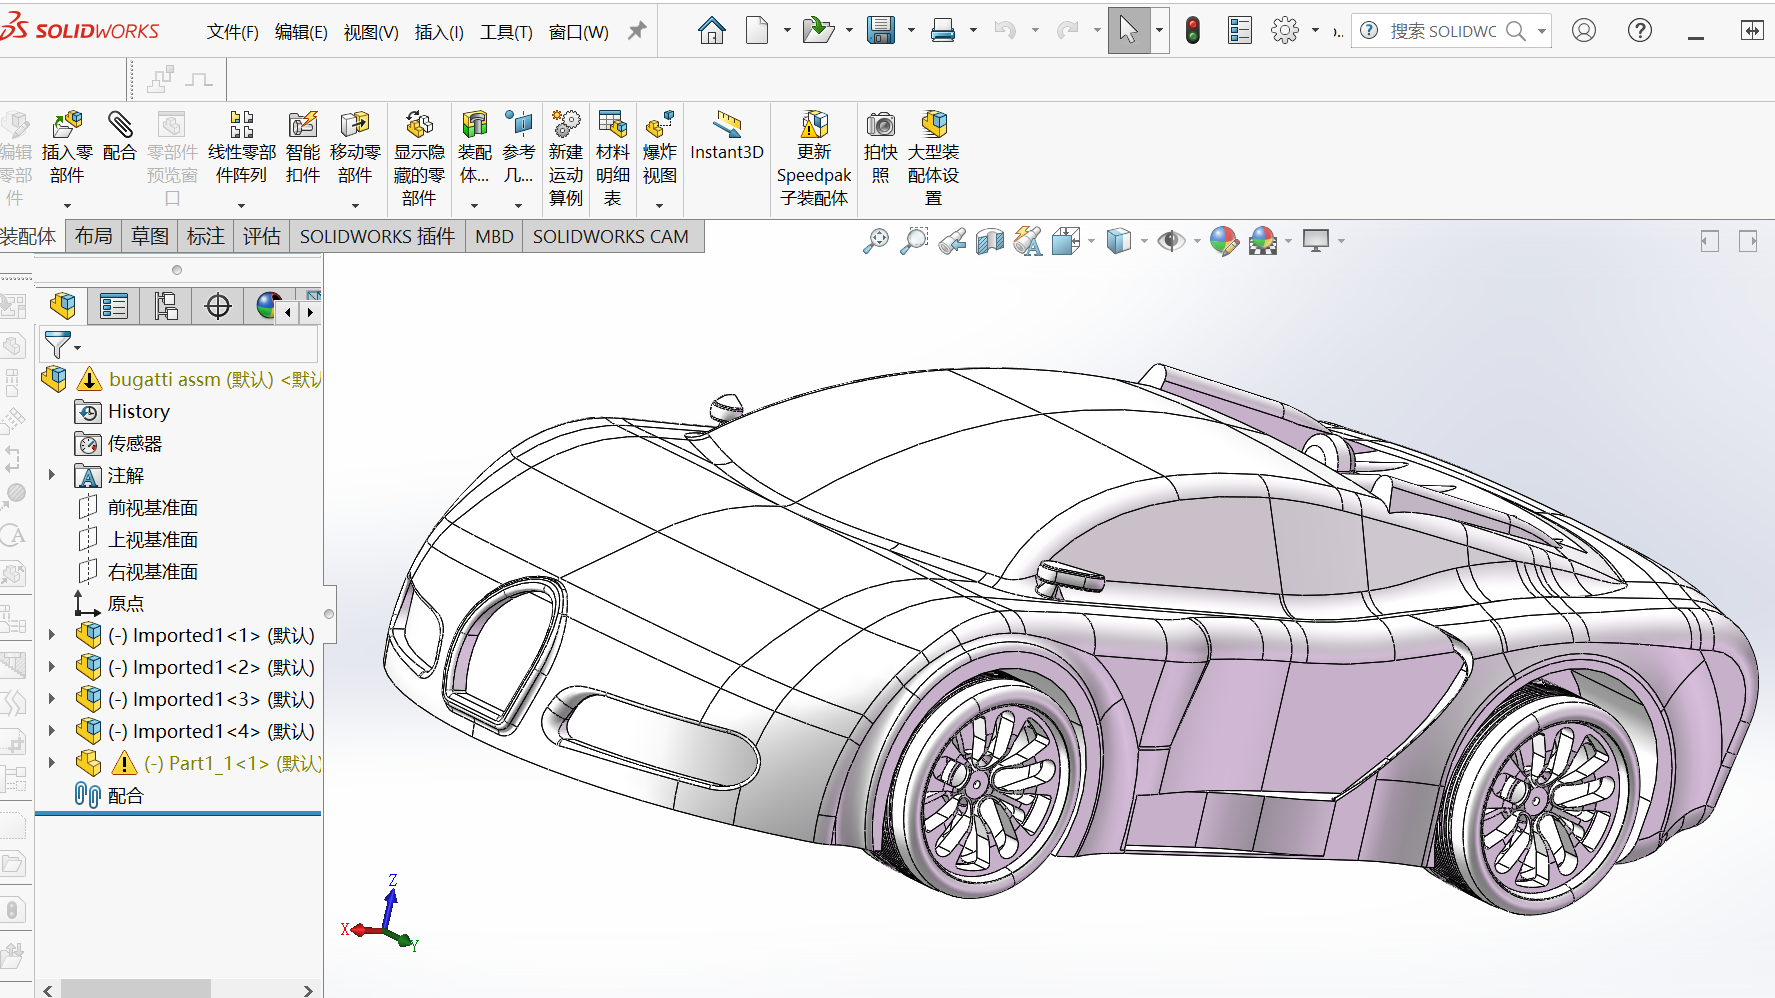Select 配合 mates folder in tree
Viewport: 1775px width, 998px height.
click(x=125, y=795)
